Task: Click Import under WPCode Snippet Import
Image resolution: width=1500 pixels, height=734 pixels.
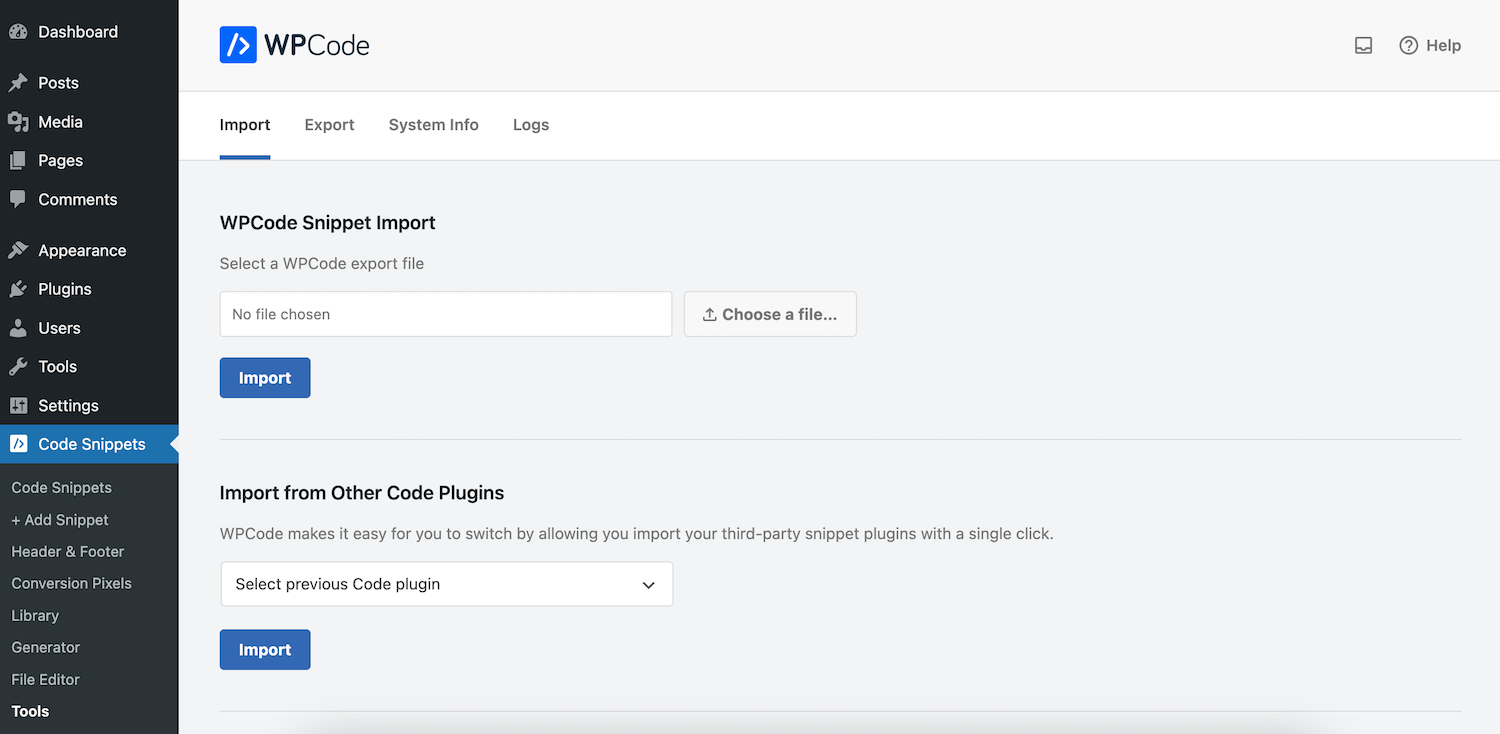Action: 265,378
